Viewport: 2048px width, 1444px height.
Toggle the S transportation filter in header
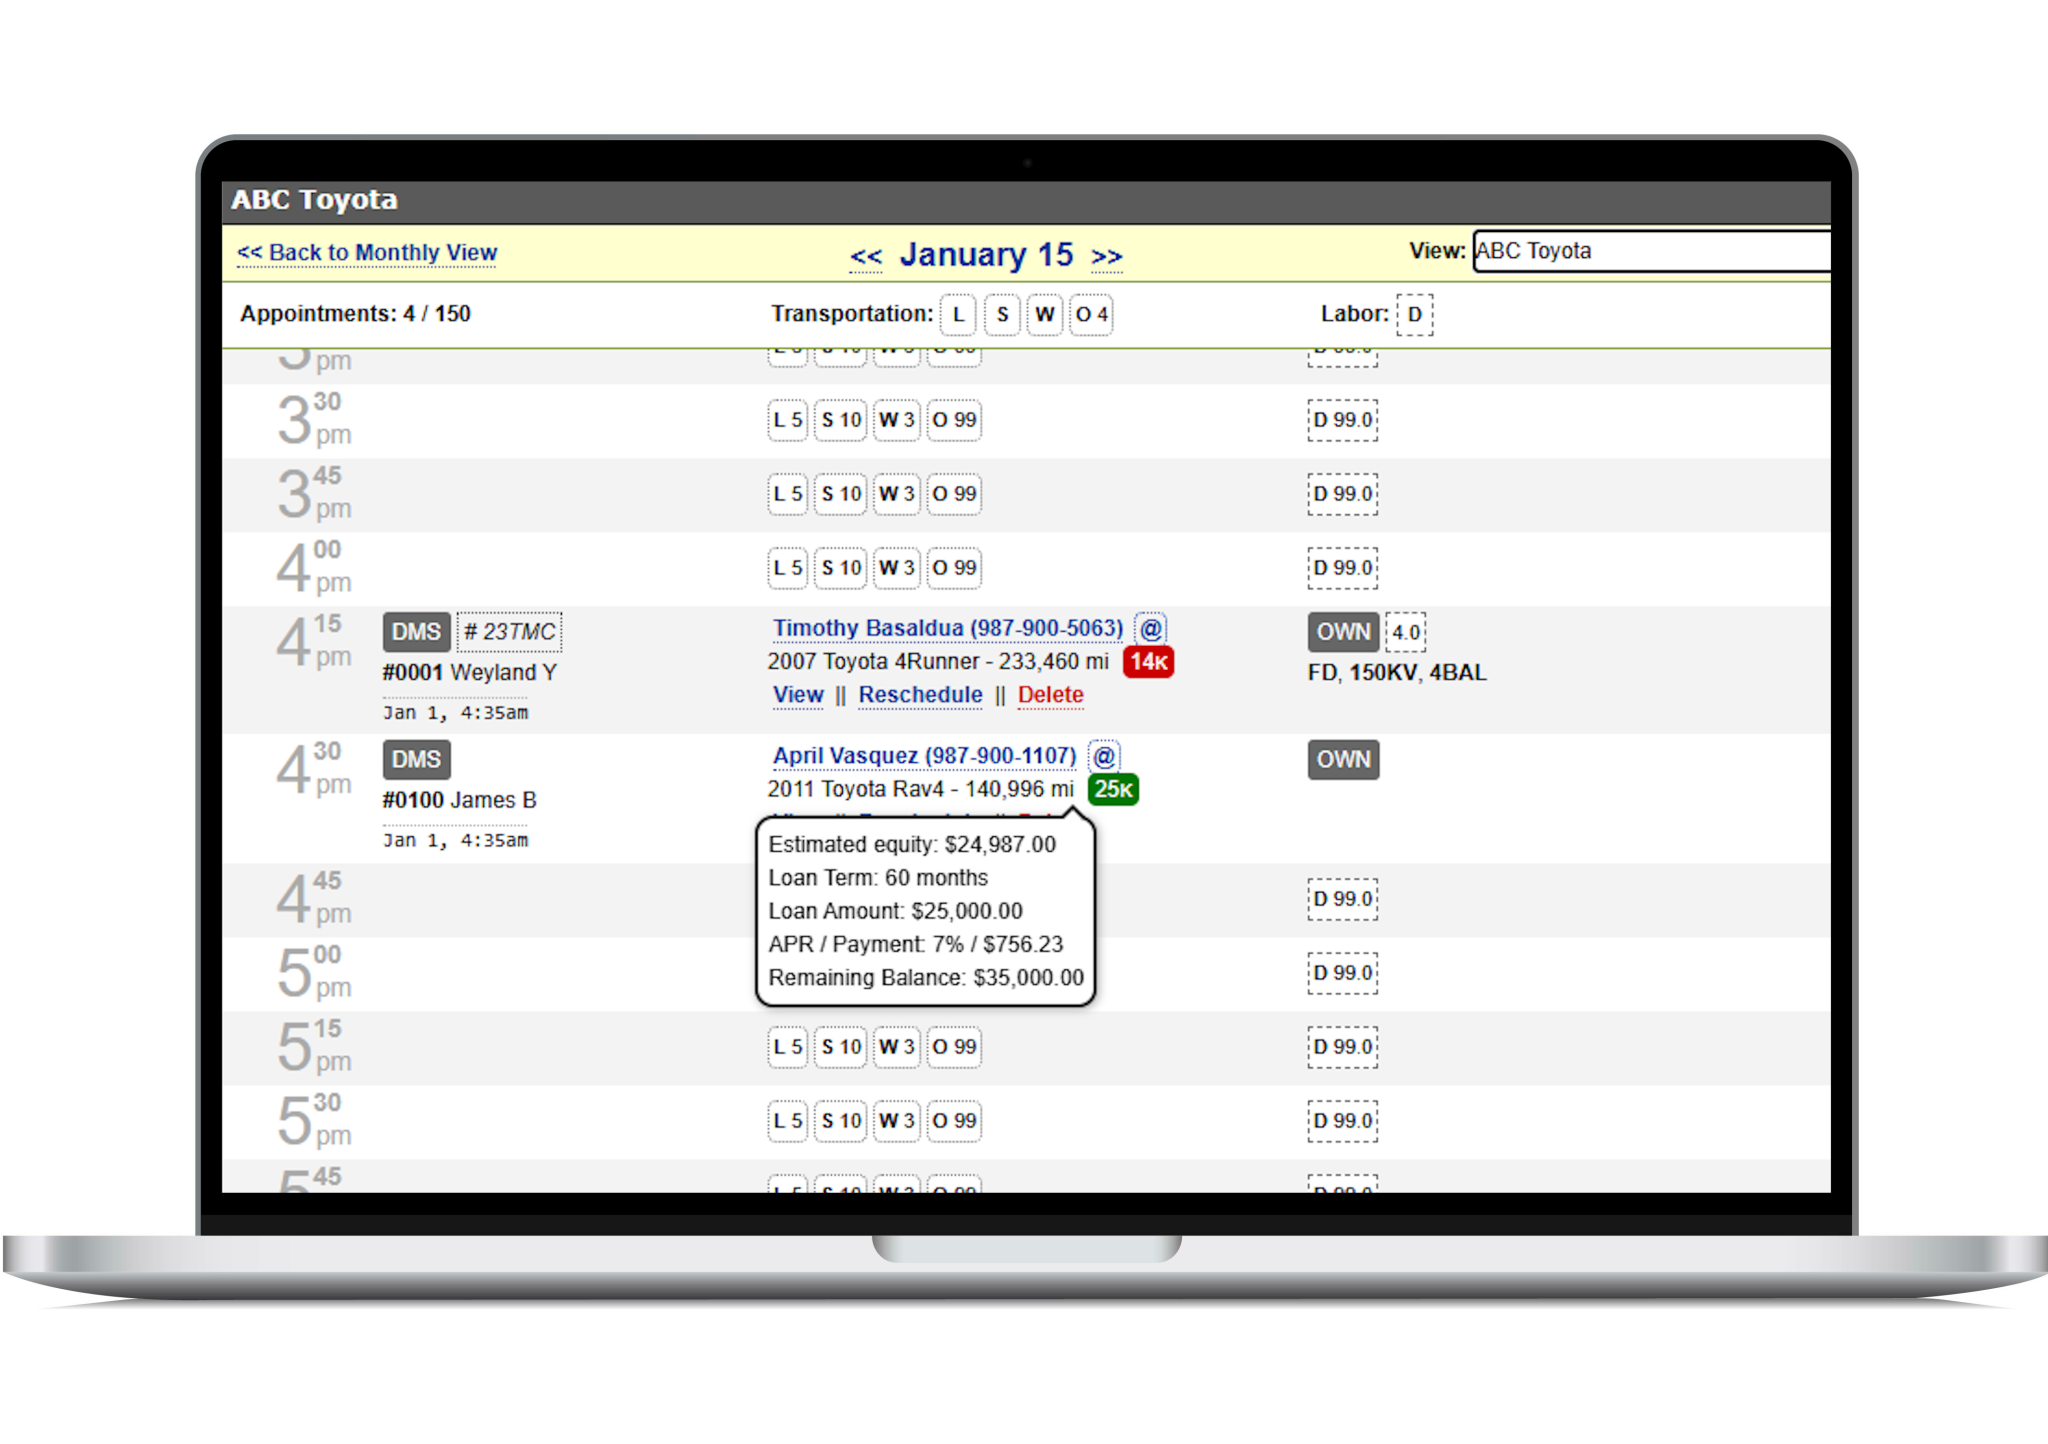(1002, 315)
